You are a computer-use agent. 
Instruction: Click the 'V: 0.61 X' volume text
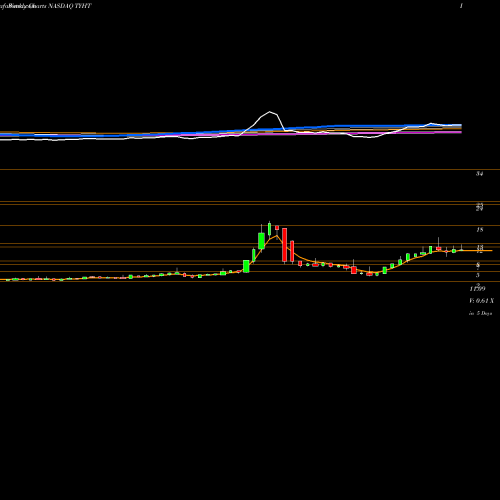click(481, 301)
